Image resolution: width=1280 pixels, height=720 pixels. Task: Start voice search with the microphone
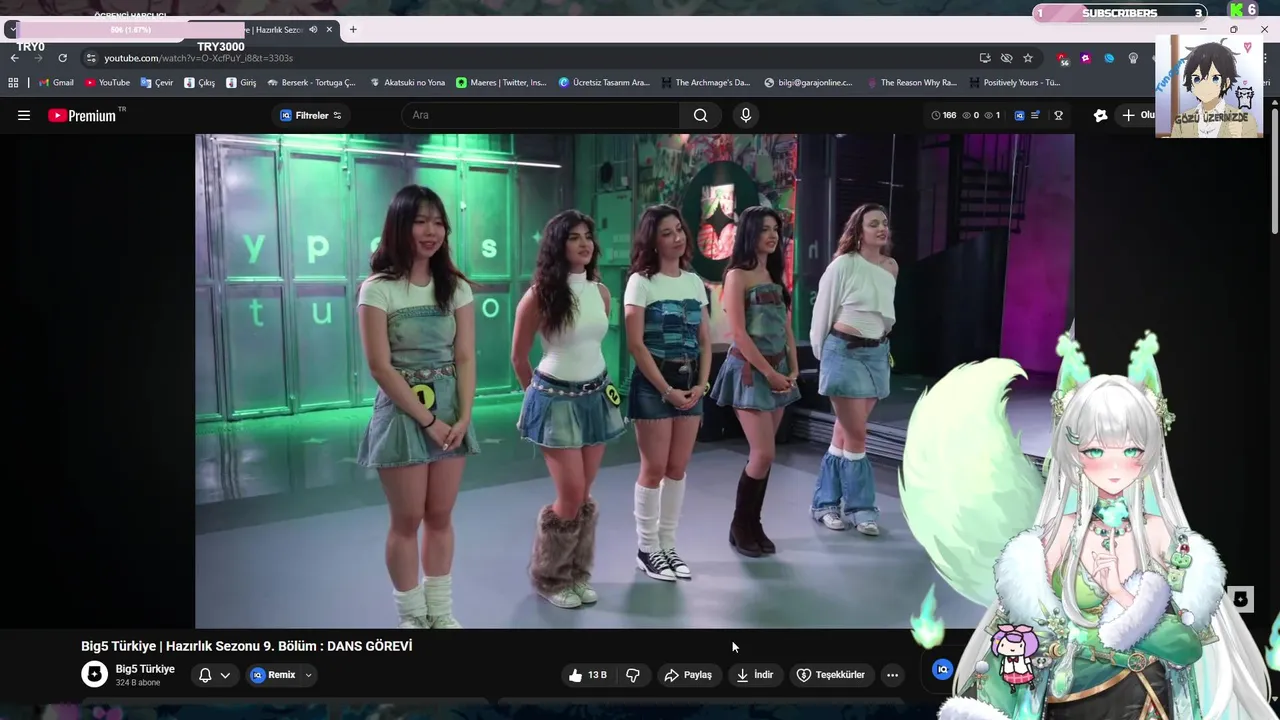pos(745,115)
